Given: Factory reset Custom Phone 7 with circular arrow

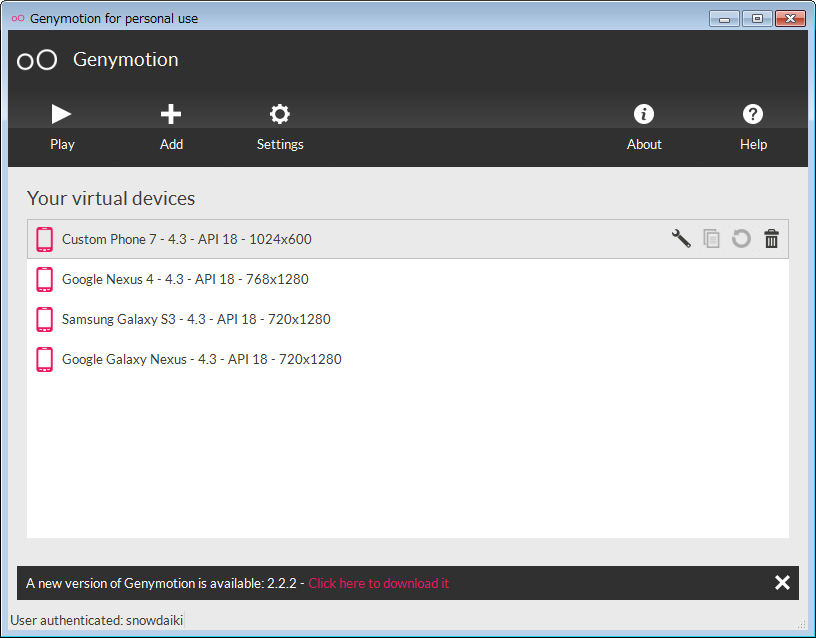Looking at the screenshot, I should pos(741,239).
